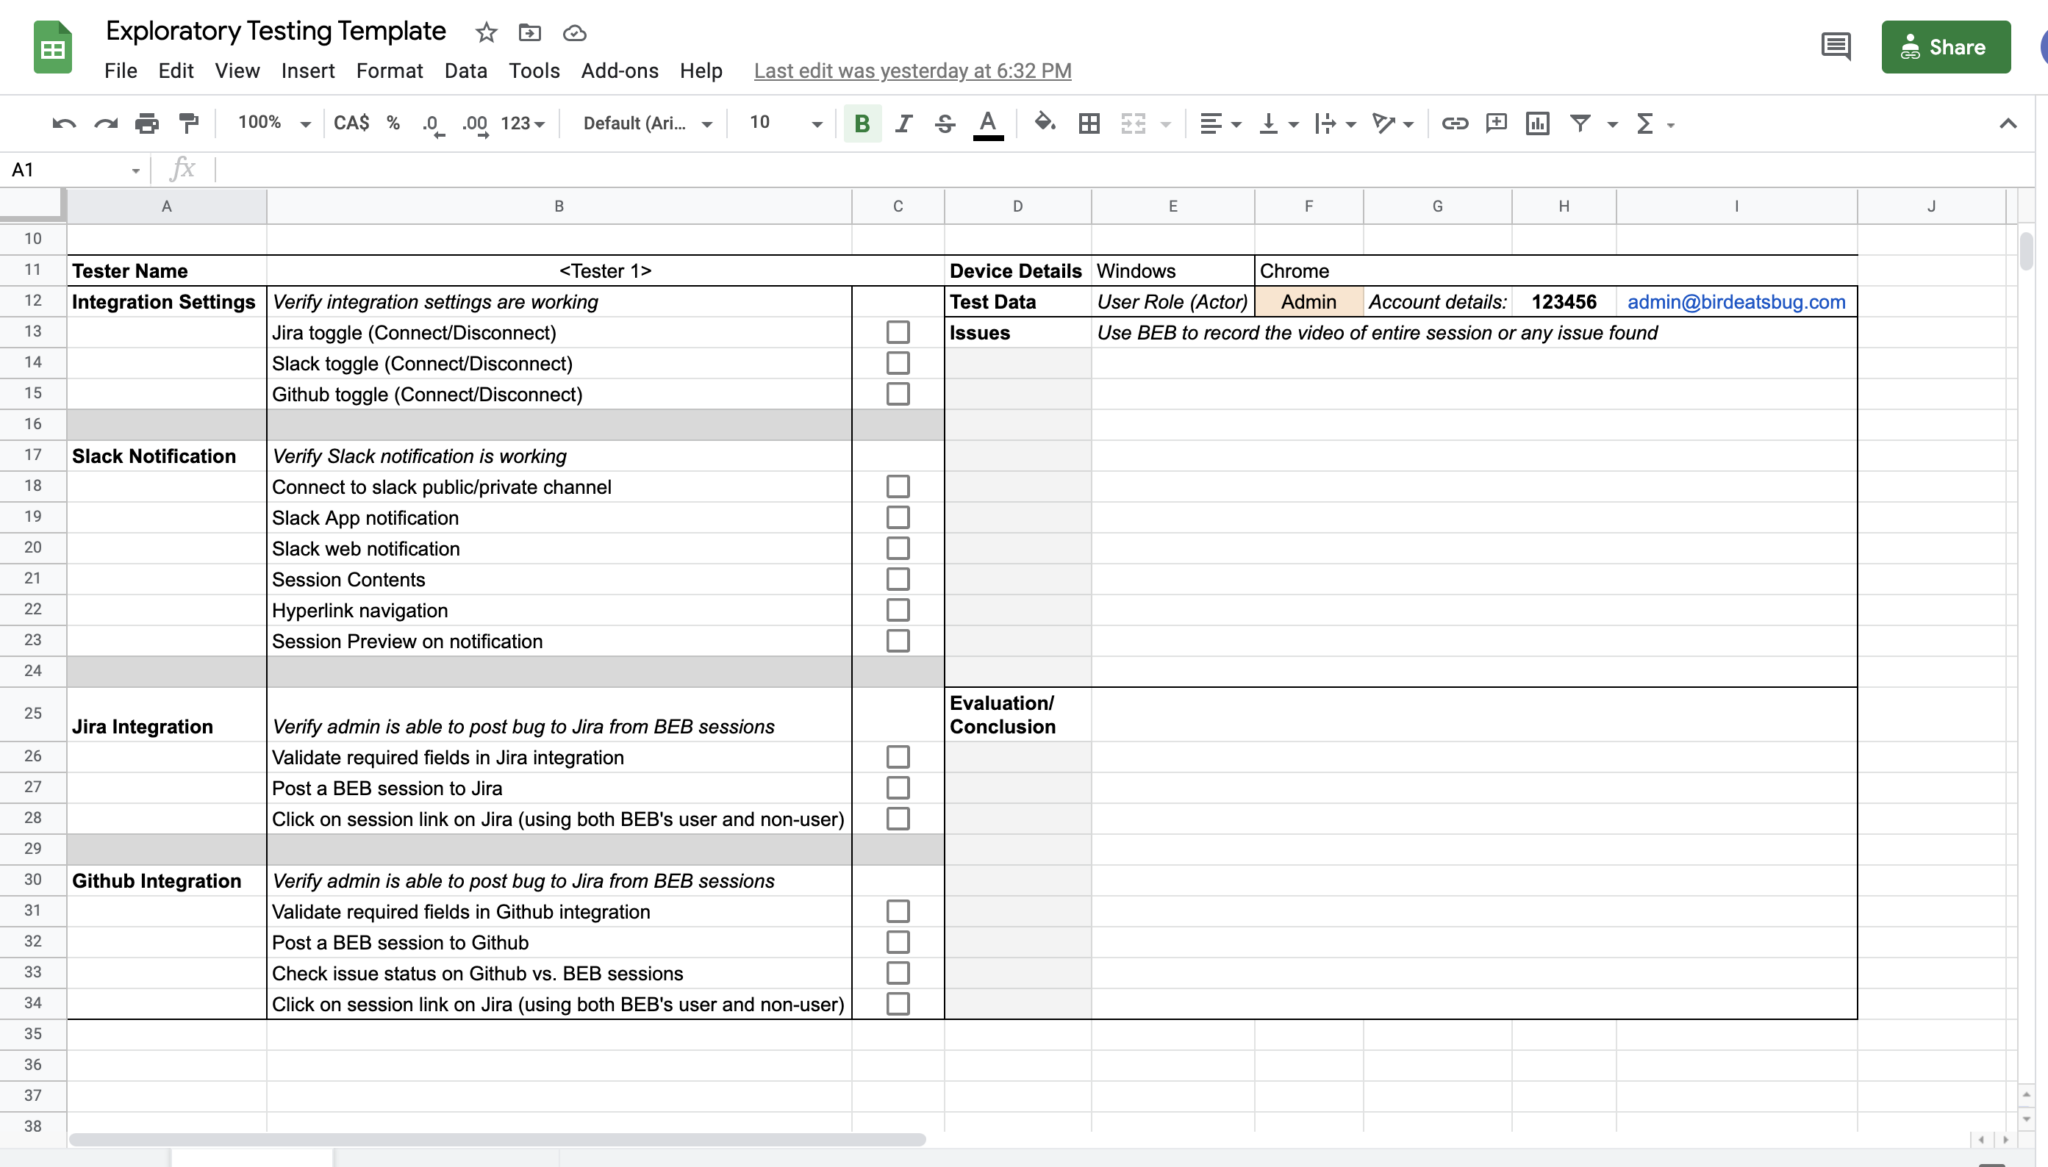Insert a chart
The height and width of the screenshot is (1167, 2048).
1537,122
